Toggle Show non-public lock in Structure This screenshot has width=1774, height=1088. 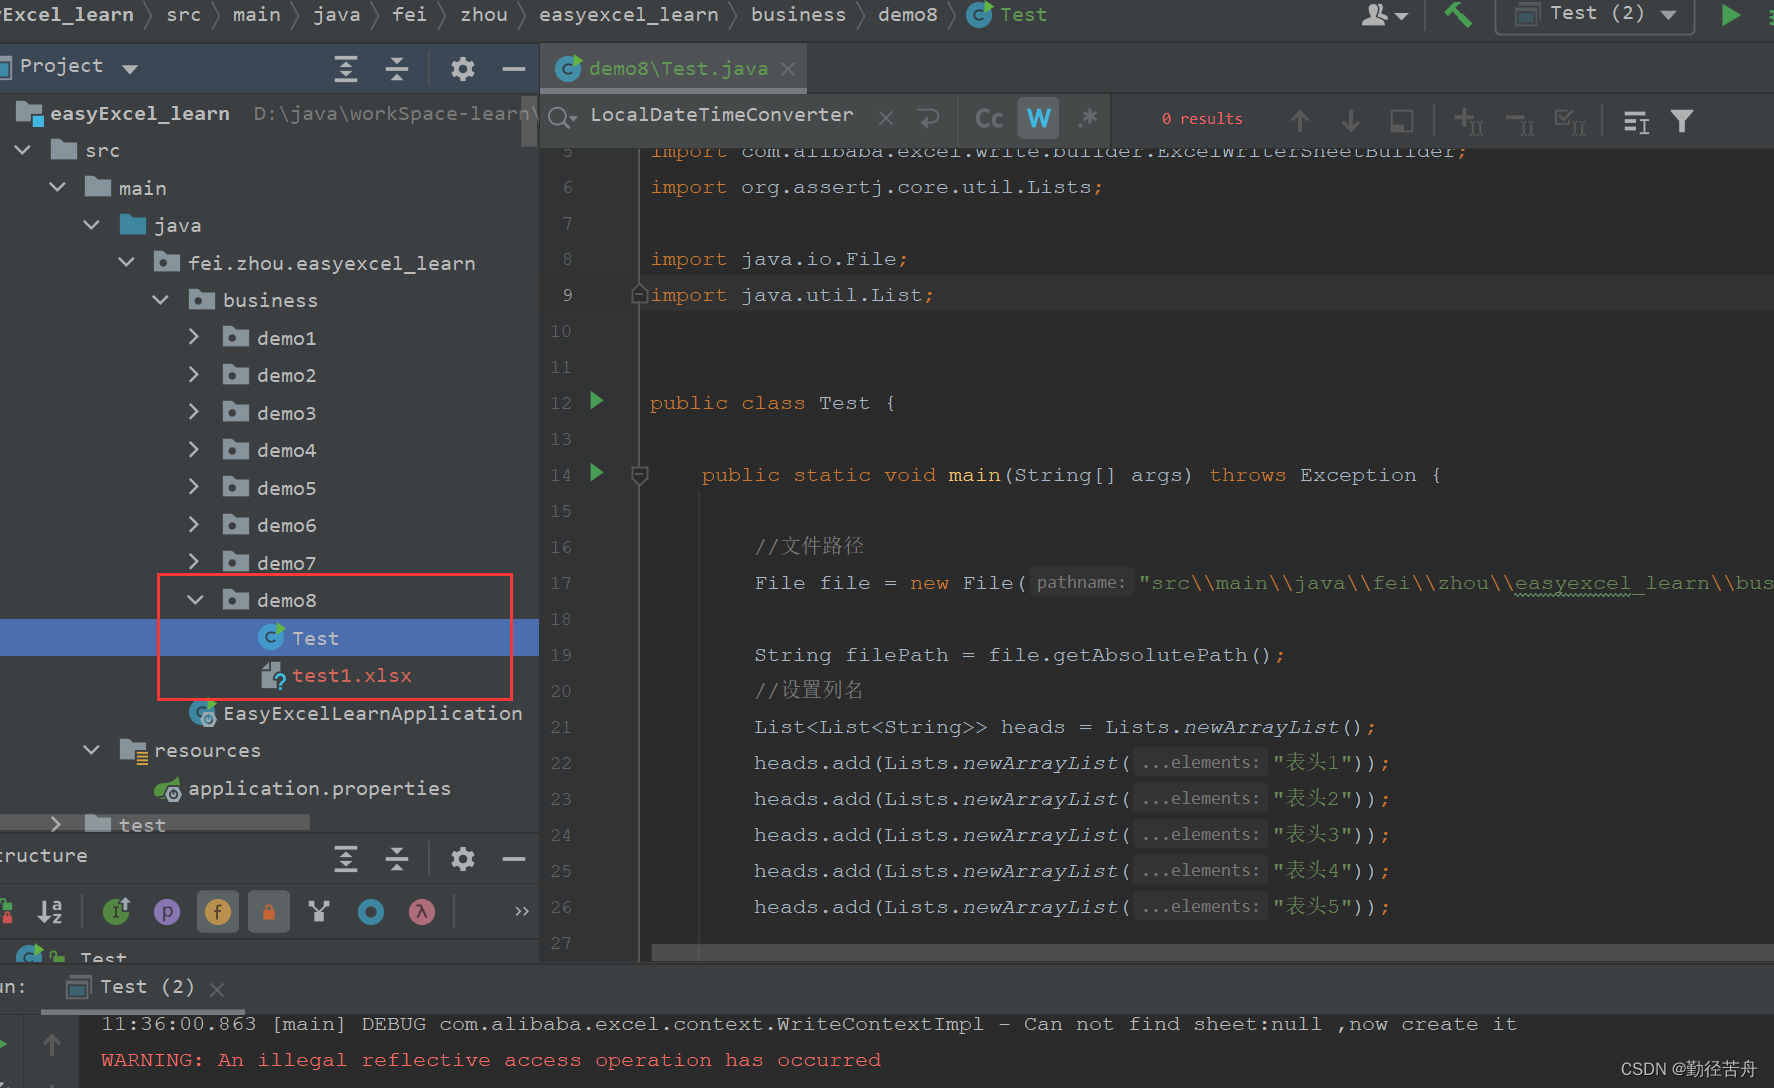coord(269,911)
